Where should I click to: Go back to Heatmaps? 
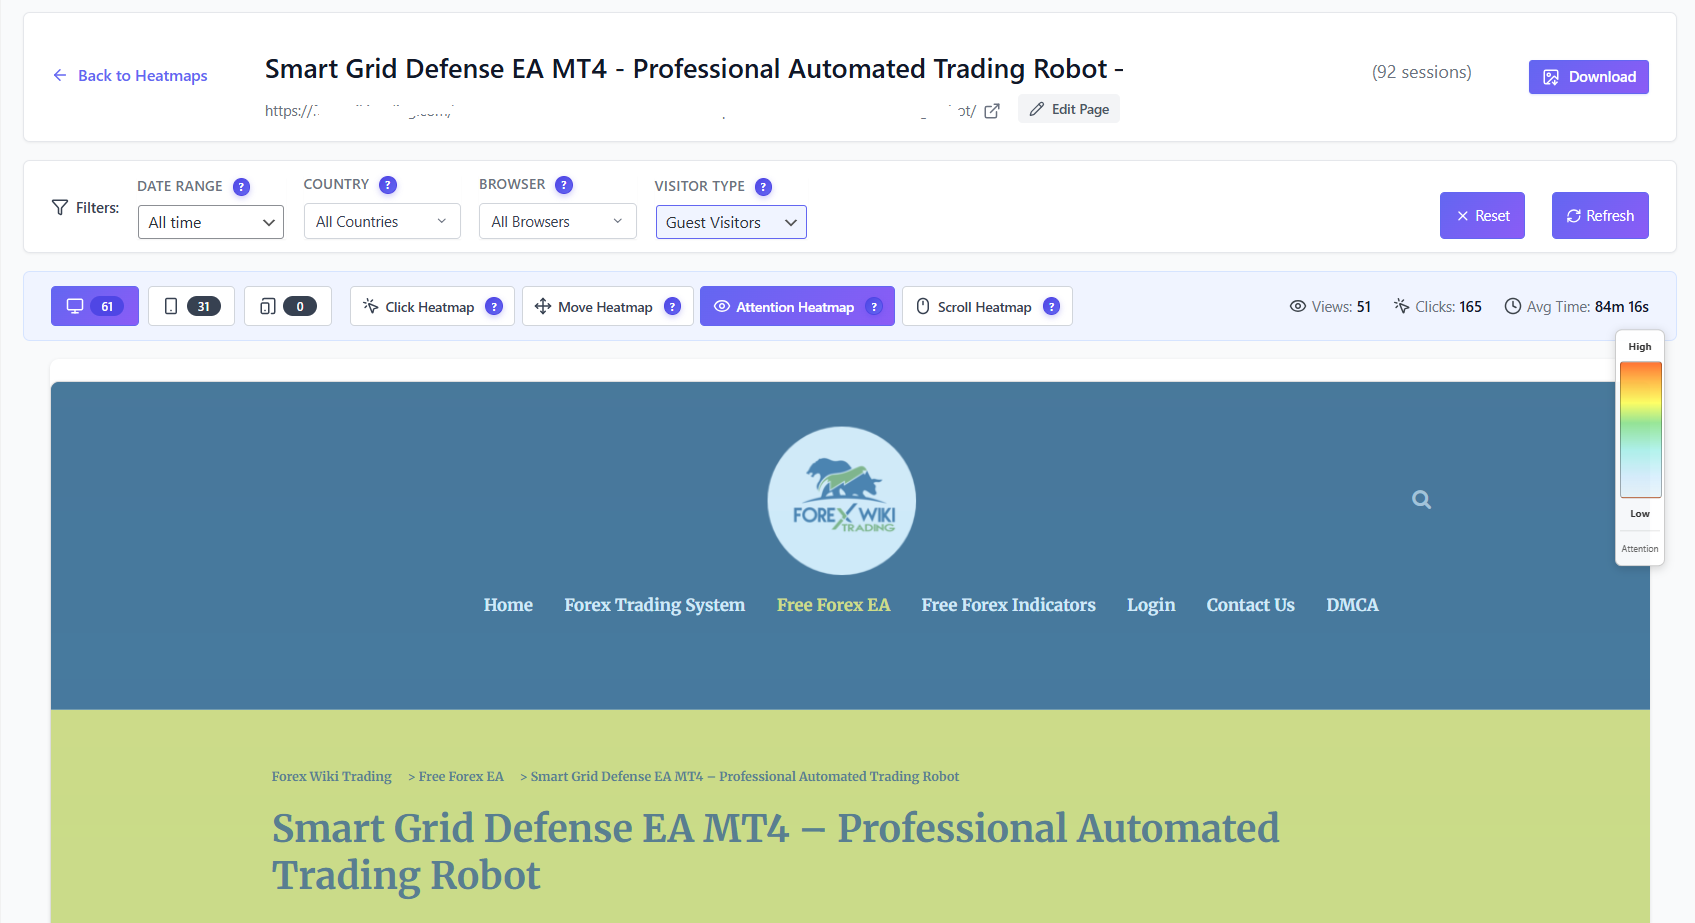tap(130, 76)
